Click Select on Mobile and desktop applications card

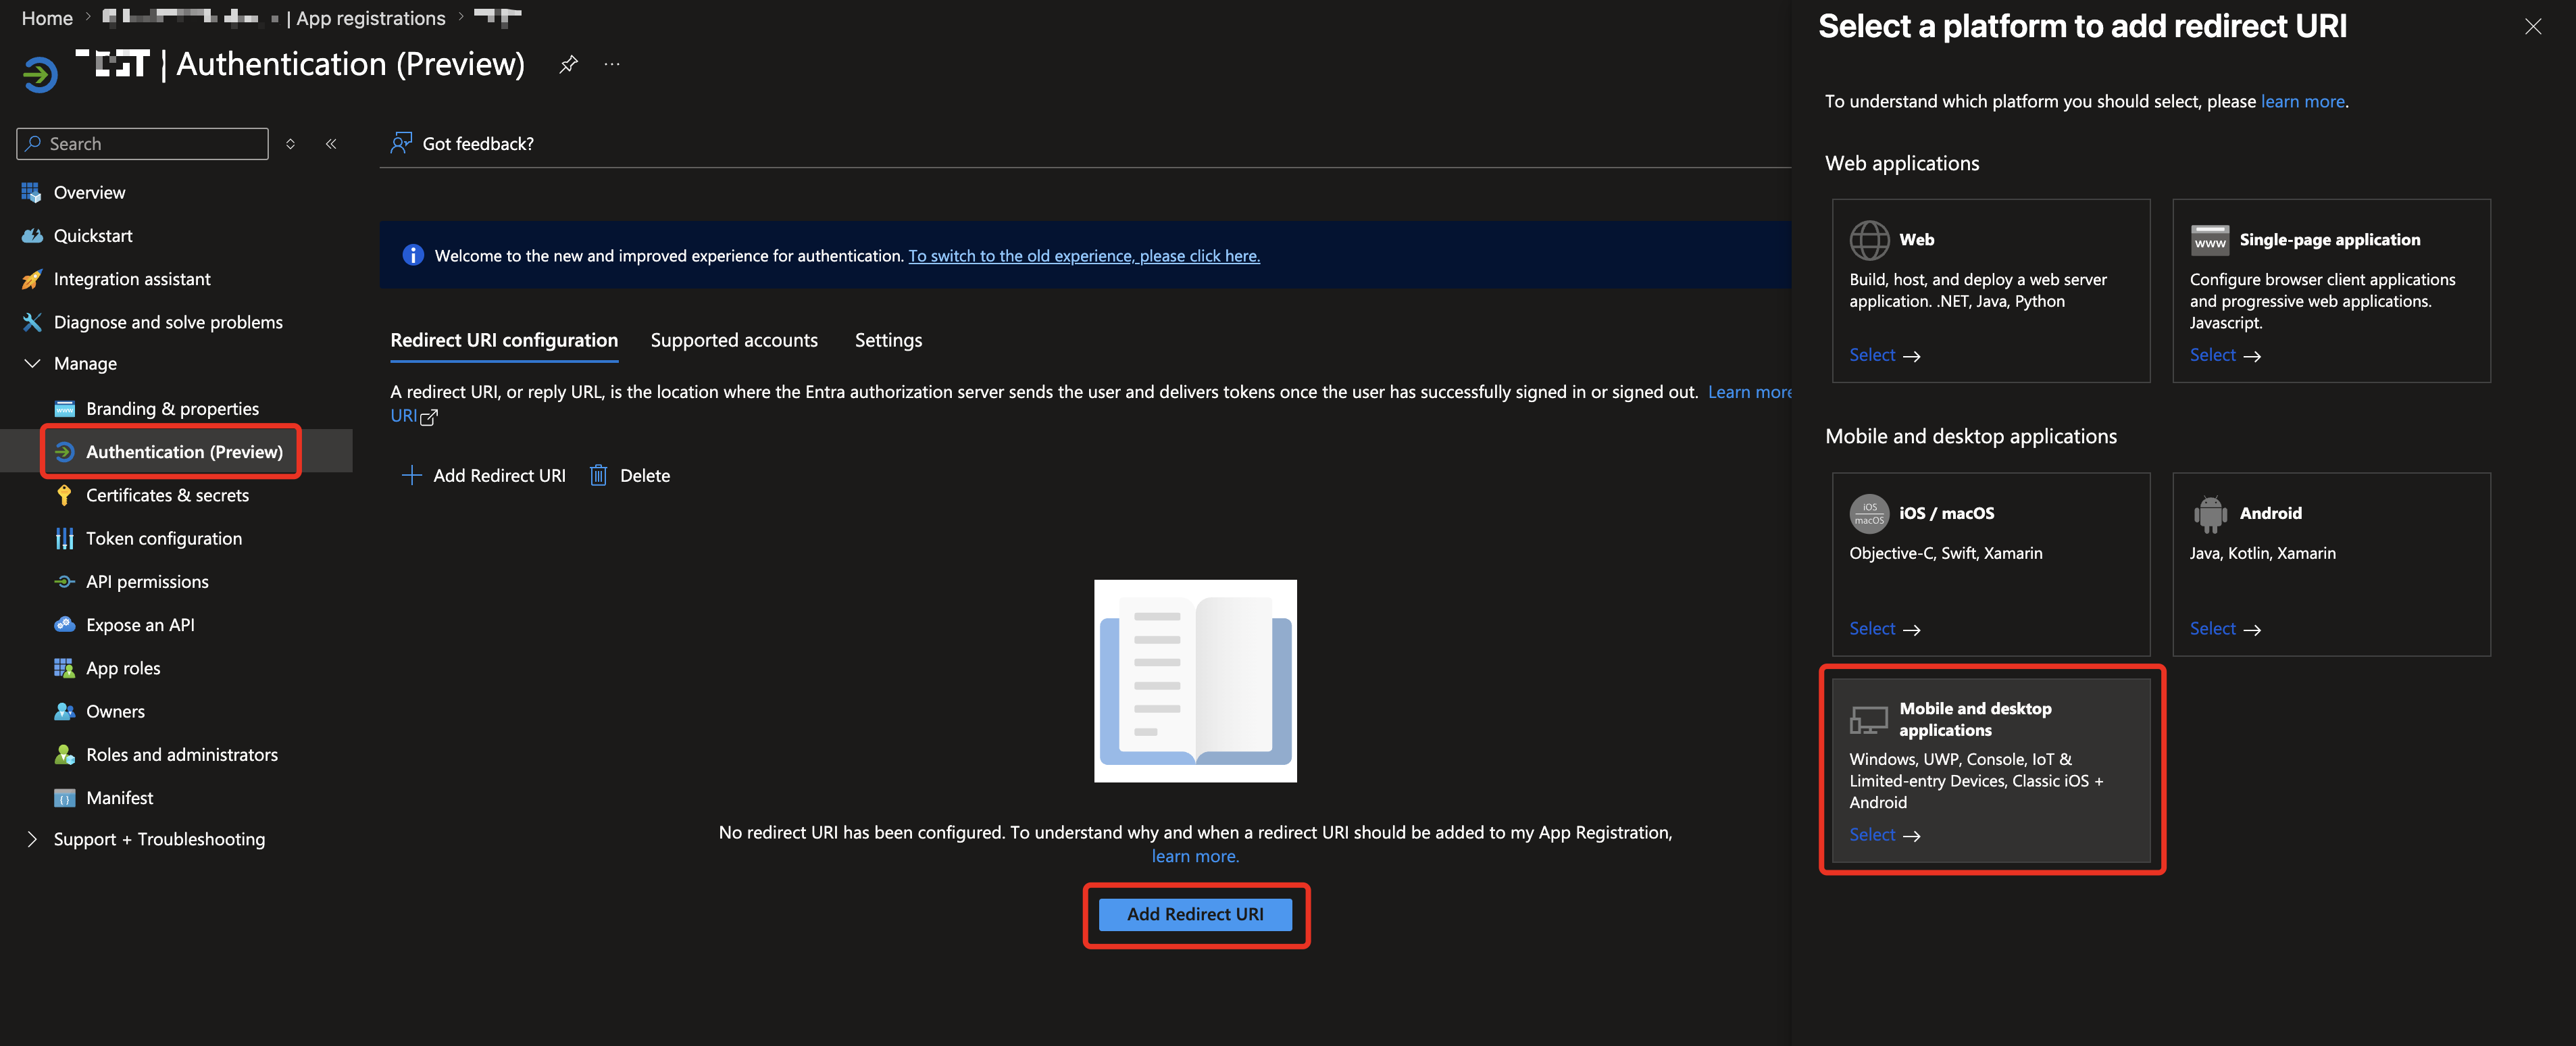point(1884,835)
